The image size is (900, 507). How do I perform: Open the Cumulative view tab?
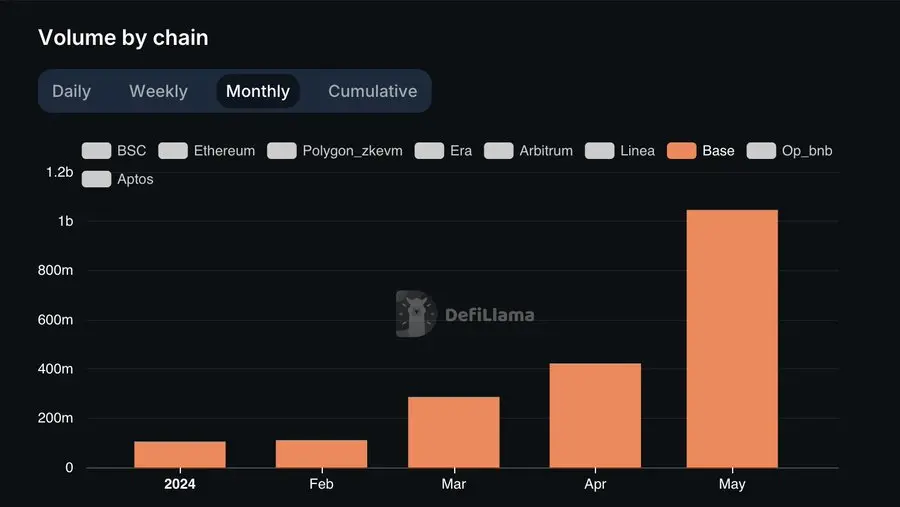[x=372, y=91]
